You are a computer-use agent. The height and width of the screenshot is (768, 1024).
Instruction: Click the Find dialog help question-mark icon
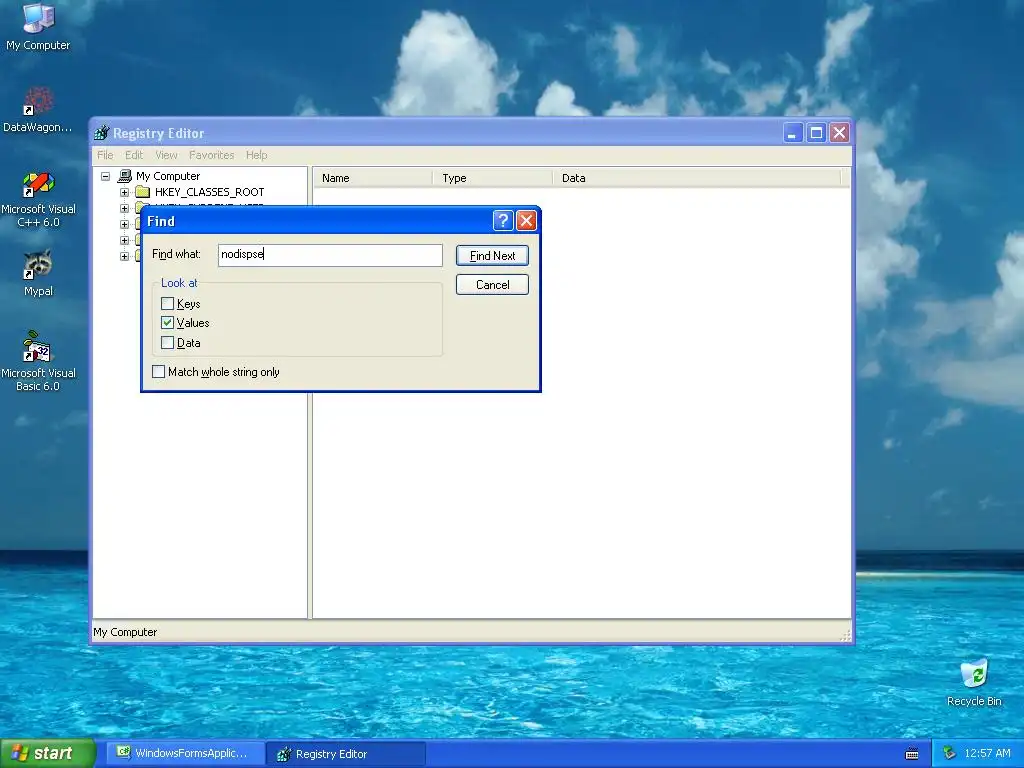coord(502,221)
